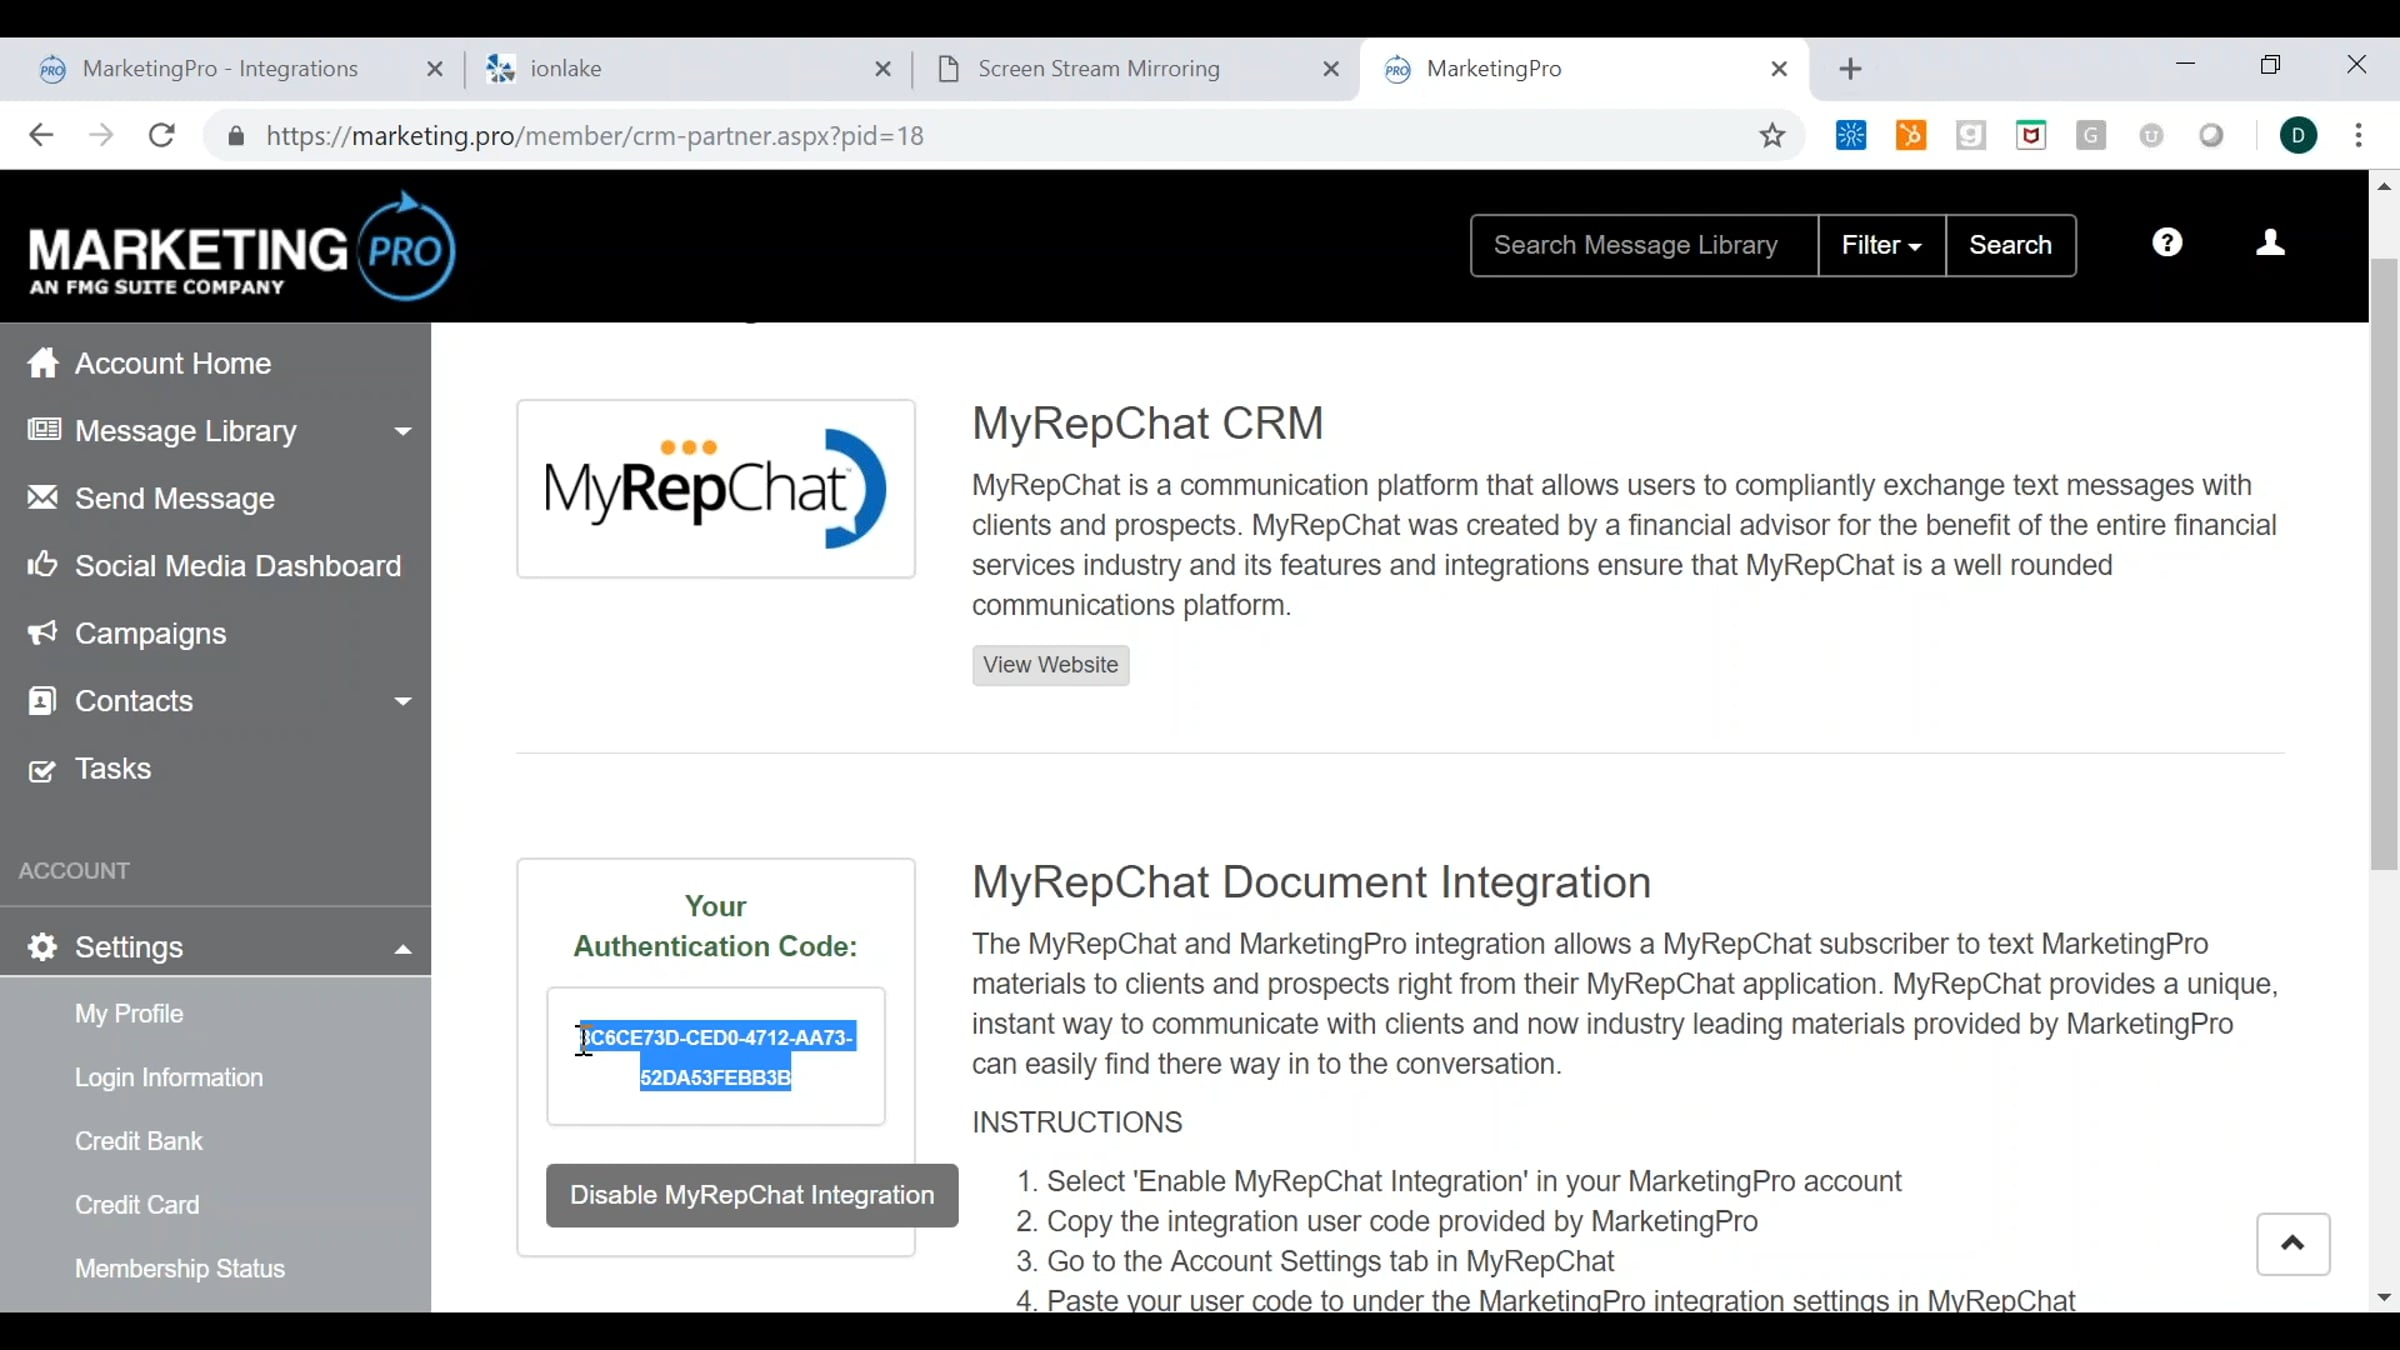Click the scrollbar down arrow
2400x1350 pixels.
tap(2384, 1298)
